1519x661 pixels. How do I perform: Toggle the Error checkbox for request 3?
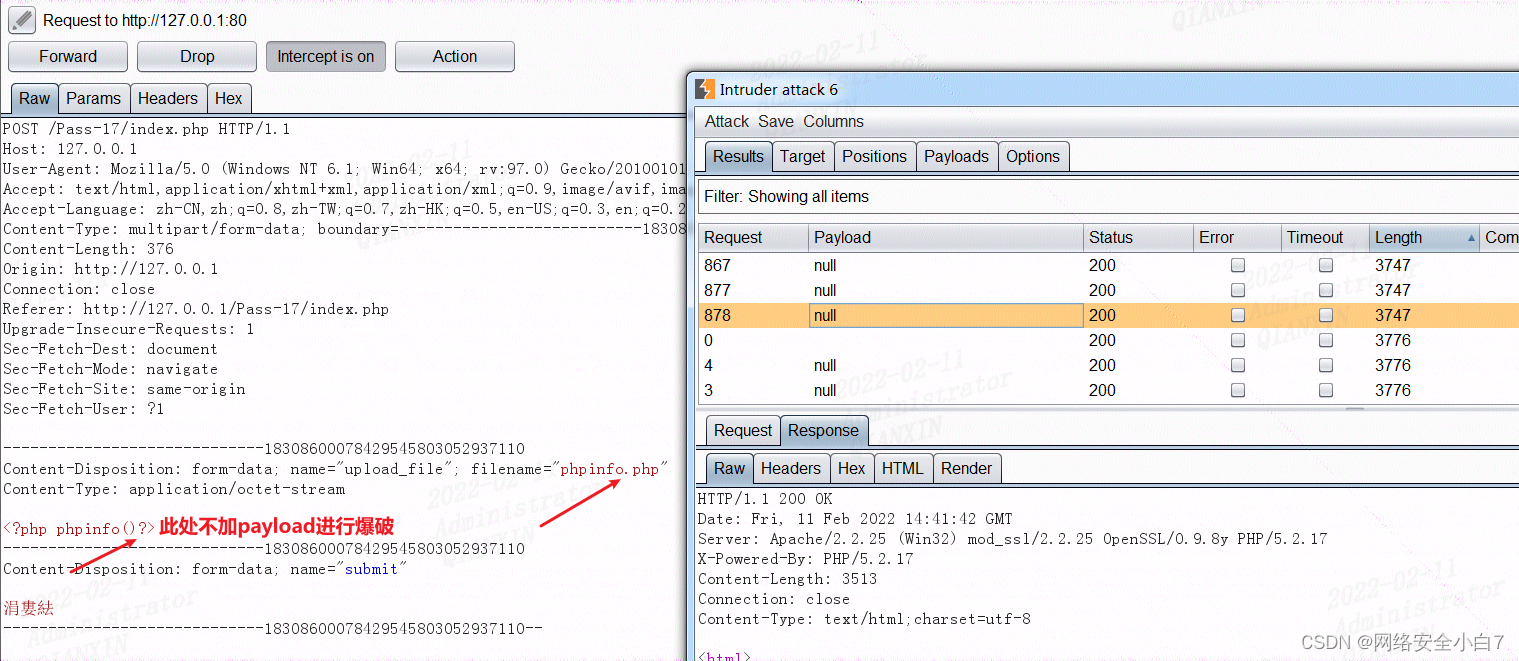1238,390
